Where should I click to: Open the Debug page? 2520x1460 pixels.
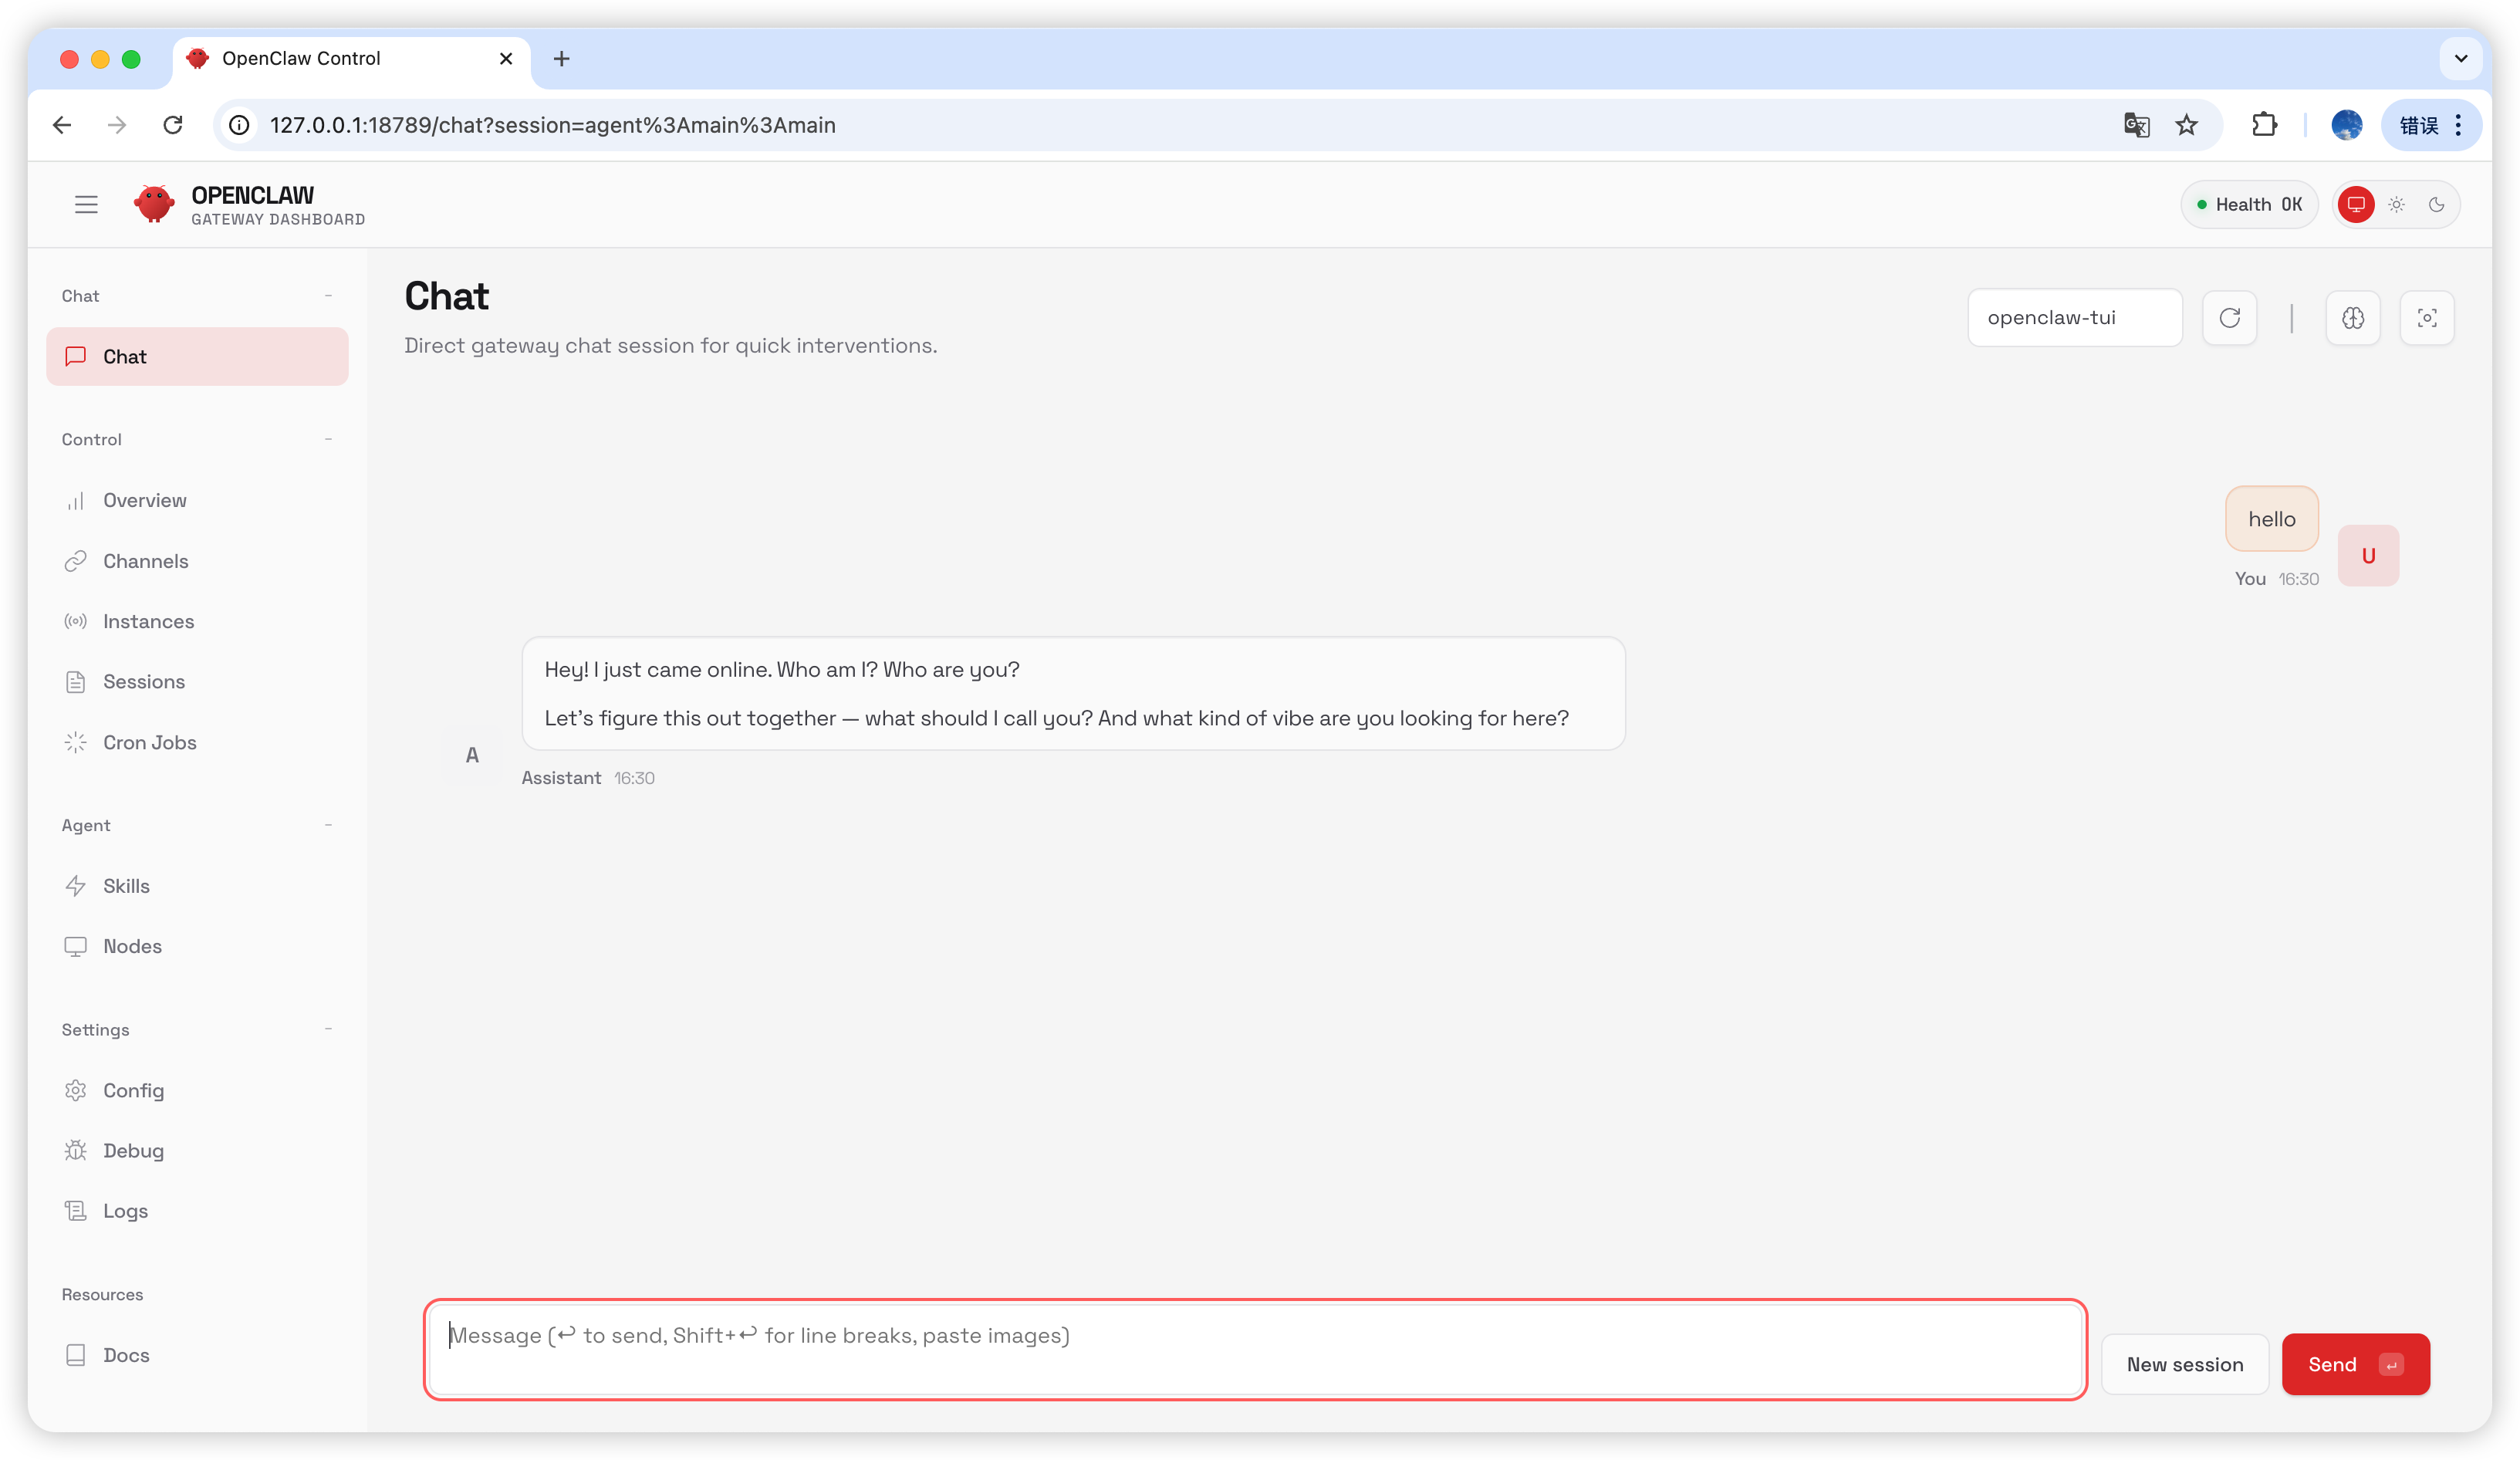click(x=133, y=1150)
